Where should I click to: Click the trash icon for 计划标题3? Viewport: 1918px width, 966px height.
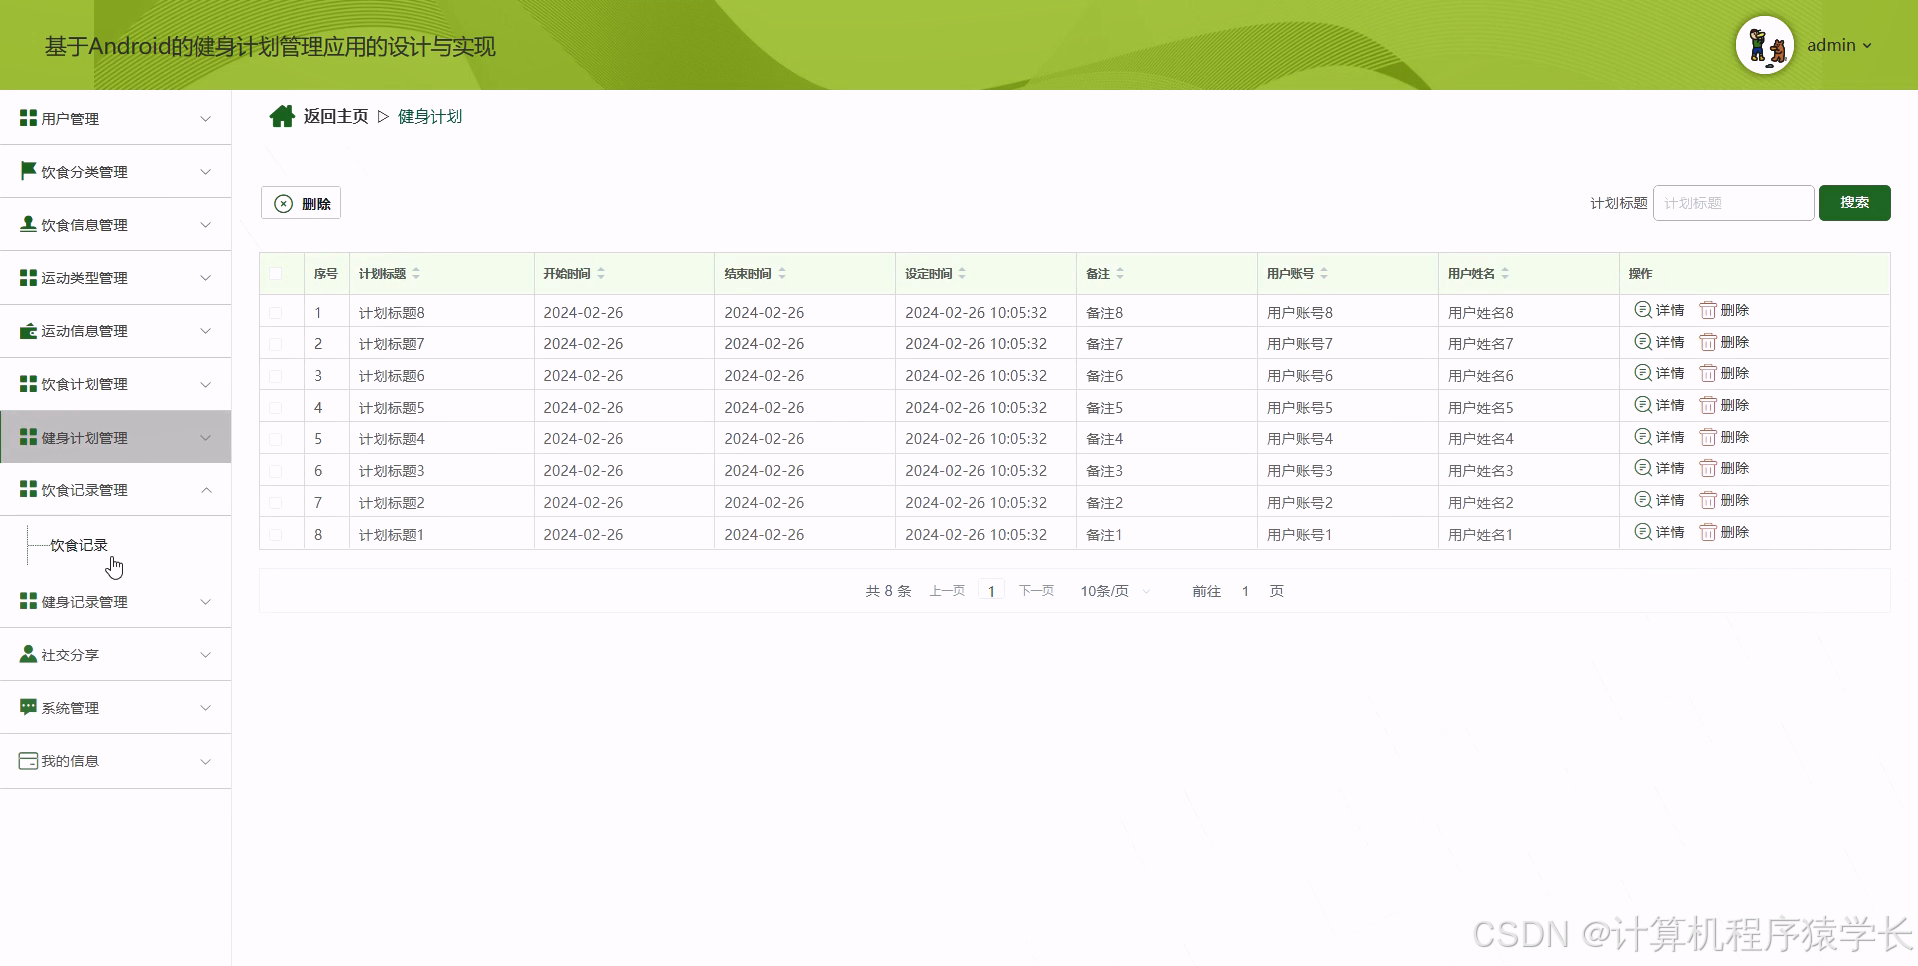click(1708, 468)
